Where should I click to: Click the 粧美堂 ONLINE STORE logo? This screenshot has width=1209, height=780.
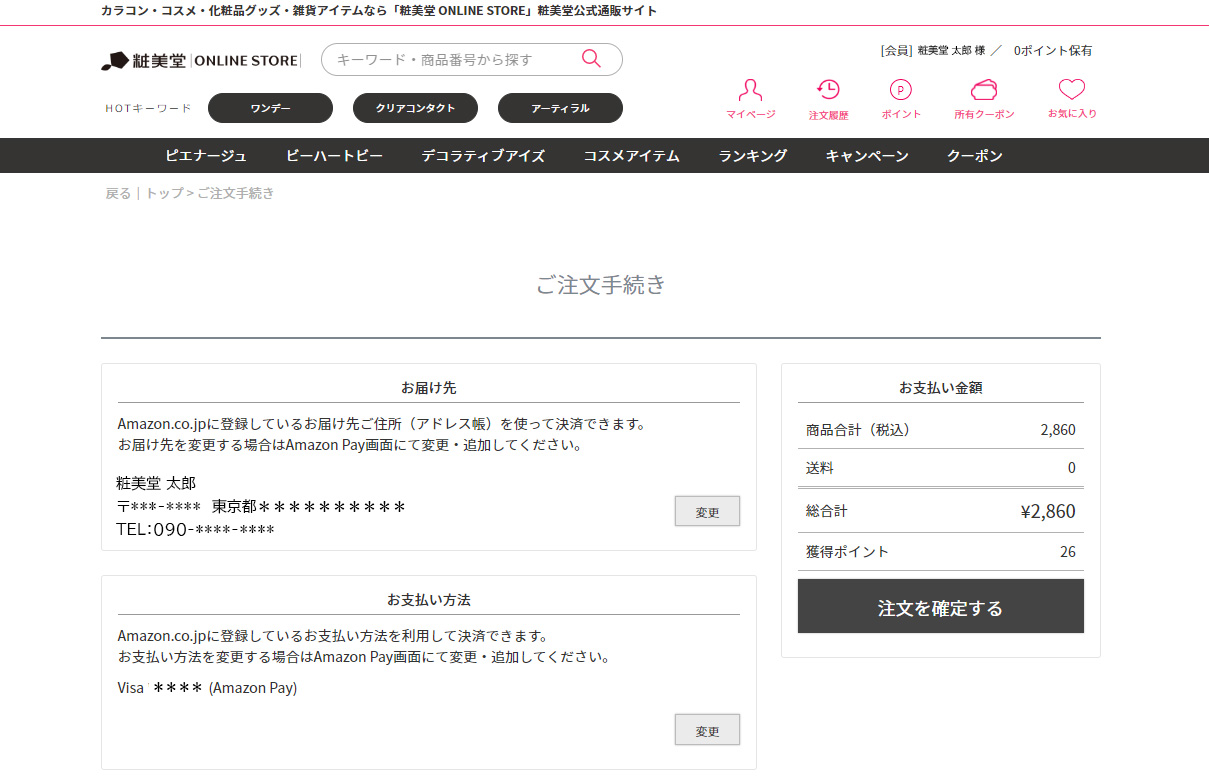click(200, 61)
